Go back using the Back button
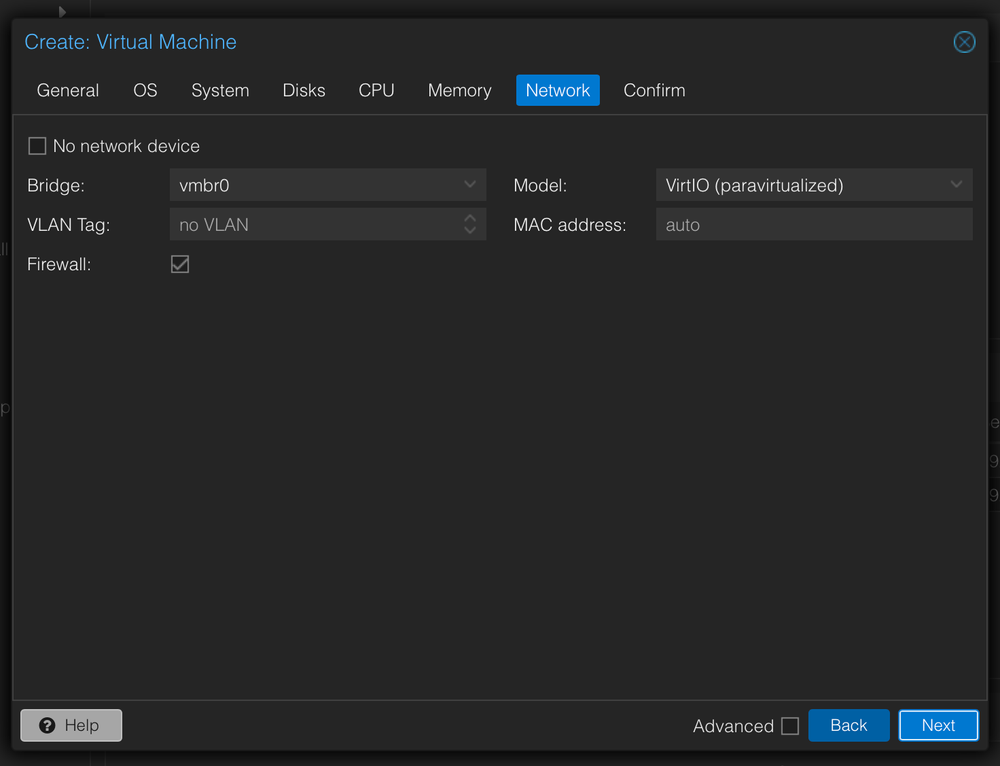This screenshot has width=1000, height=766. [x=848, y=725]
